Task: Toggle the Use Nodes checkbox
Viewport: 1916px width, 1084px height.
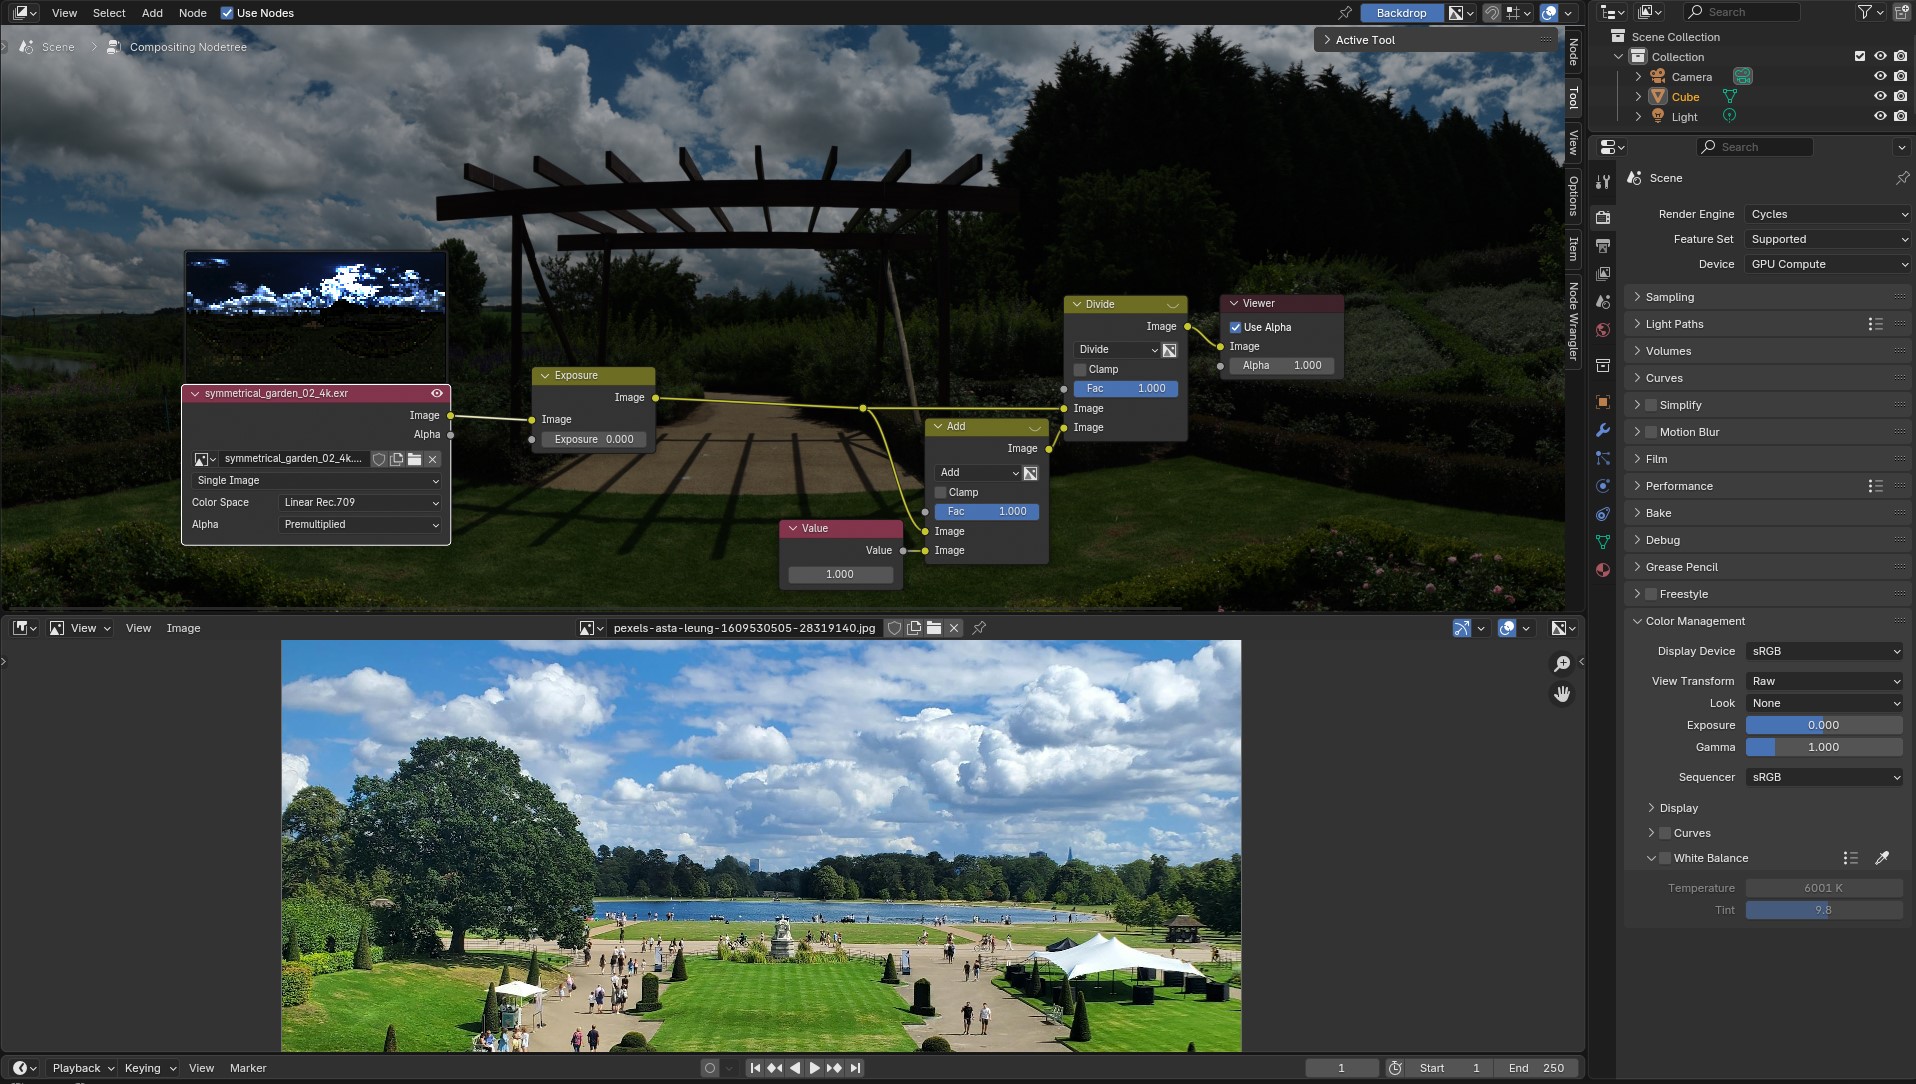Action: point(227,13)
